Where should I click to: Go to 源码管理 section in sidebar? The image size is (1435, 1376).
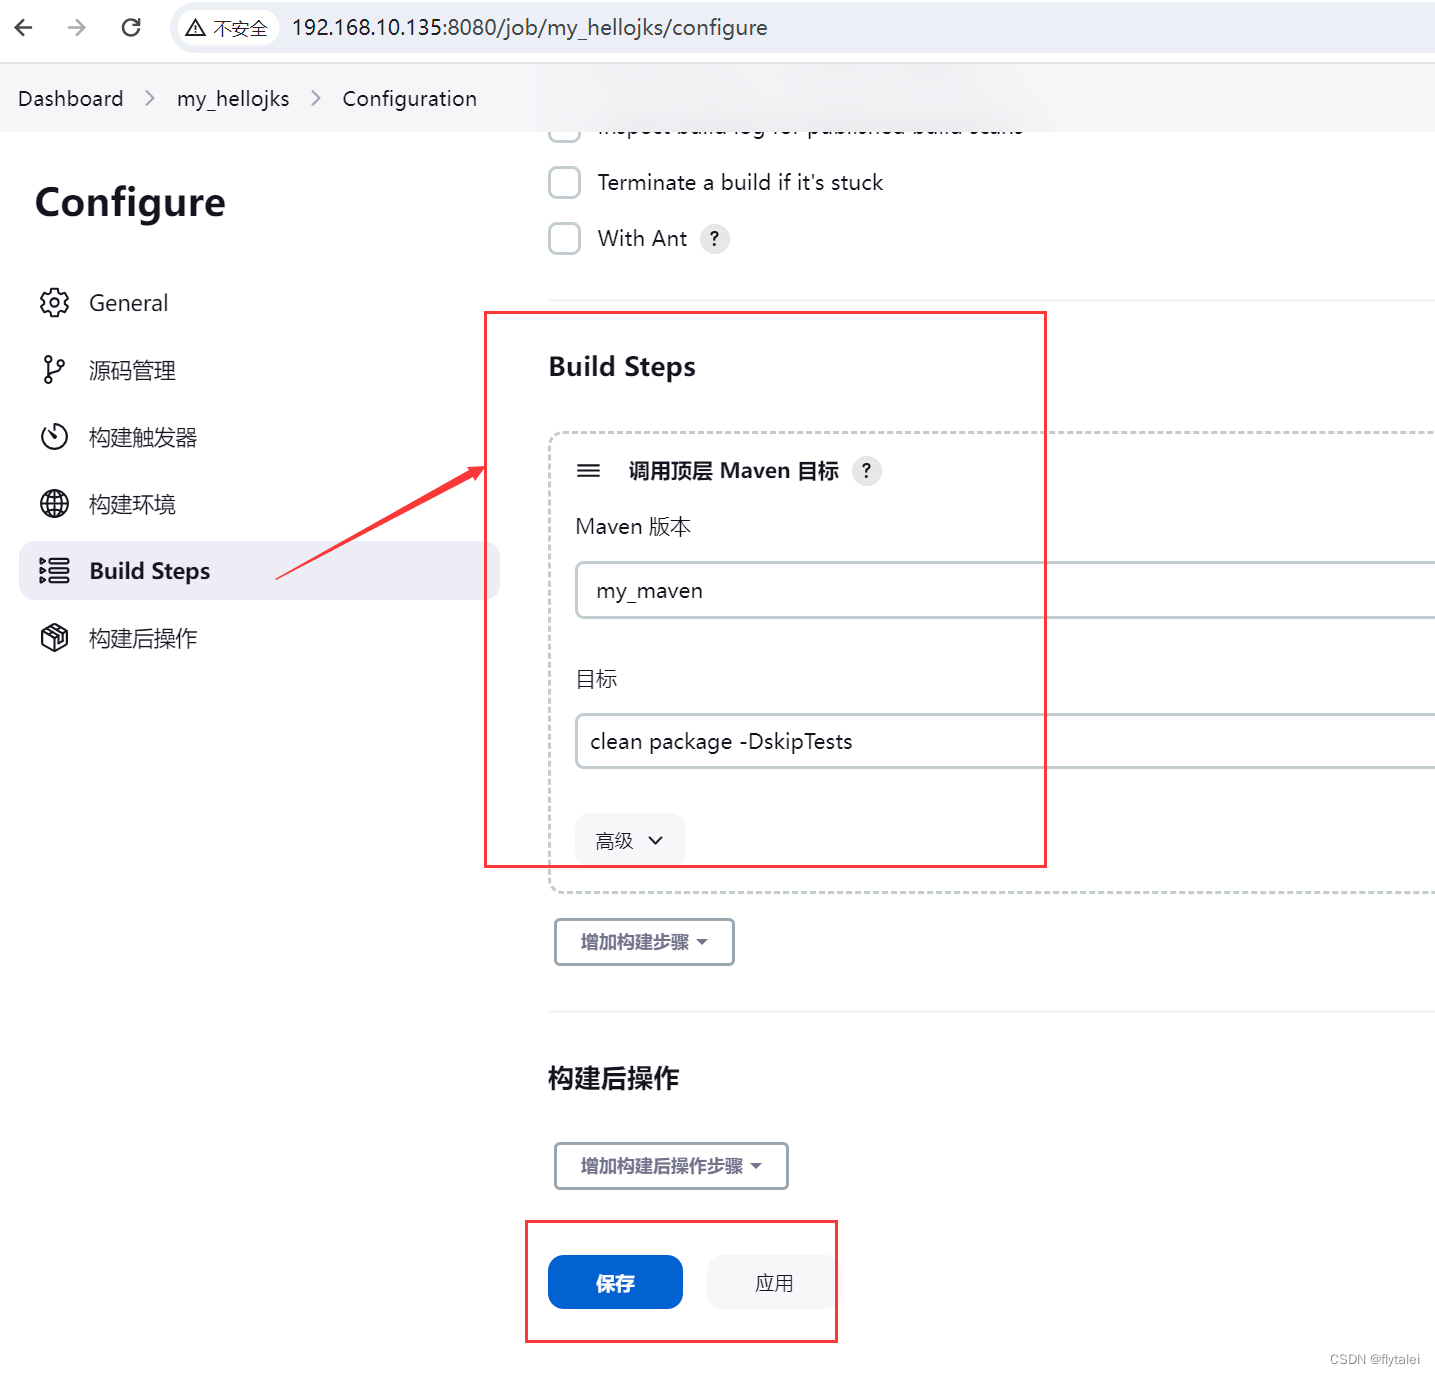[132, 370]
